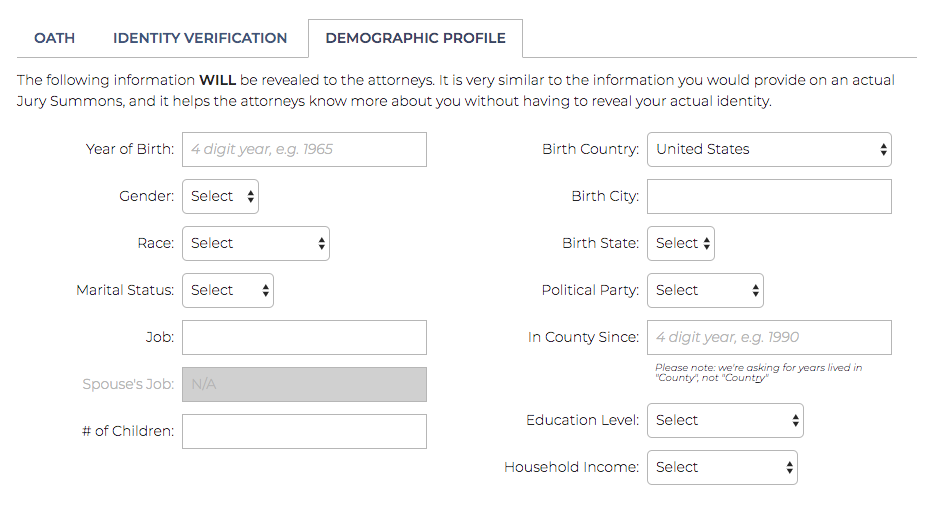Open the Marital Status selector
Screen dimensions: 930x515
(x=228, y=290)
